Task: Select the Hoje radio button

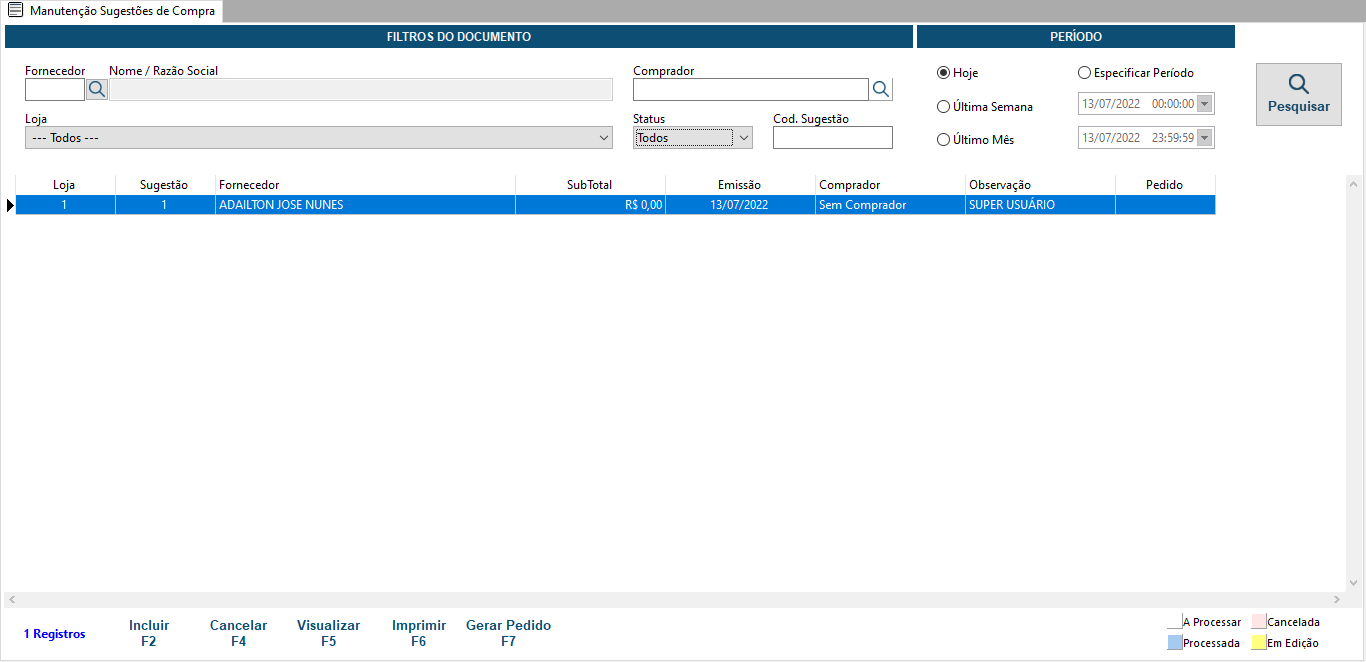Action: 943,73
